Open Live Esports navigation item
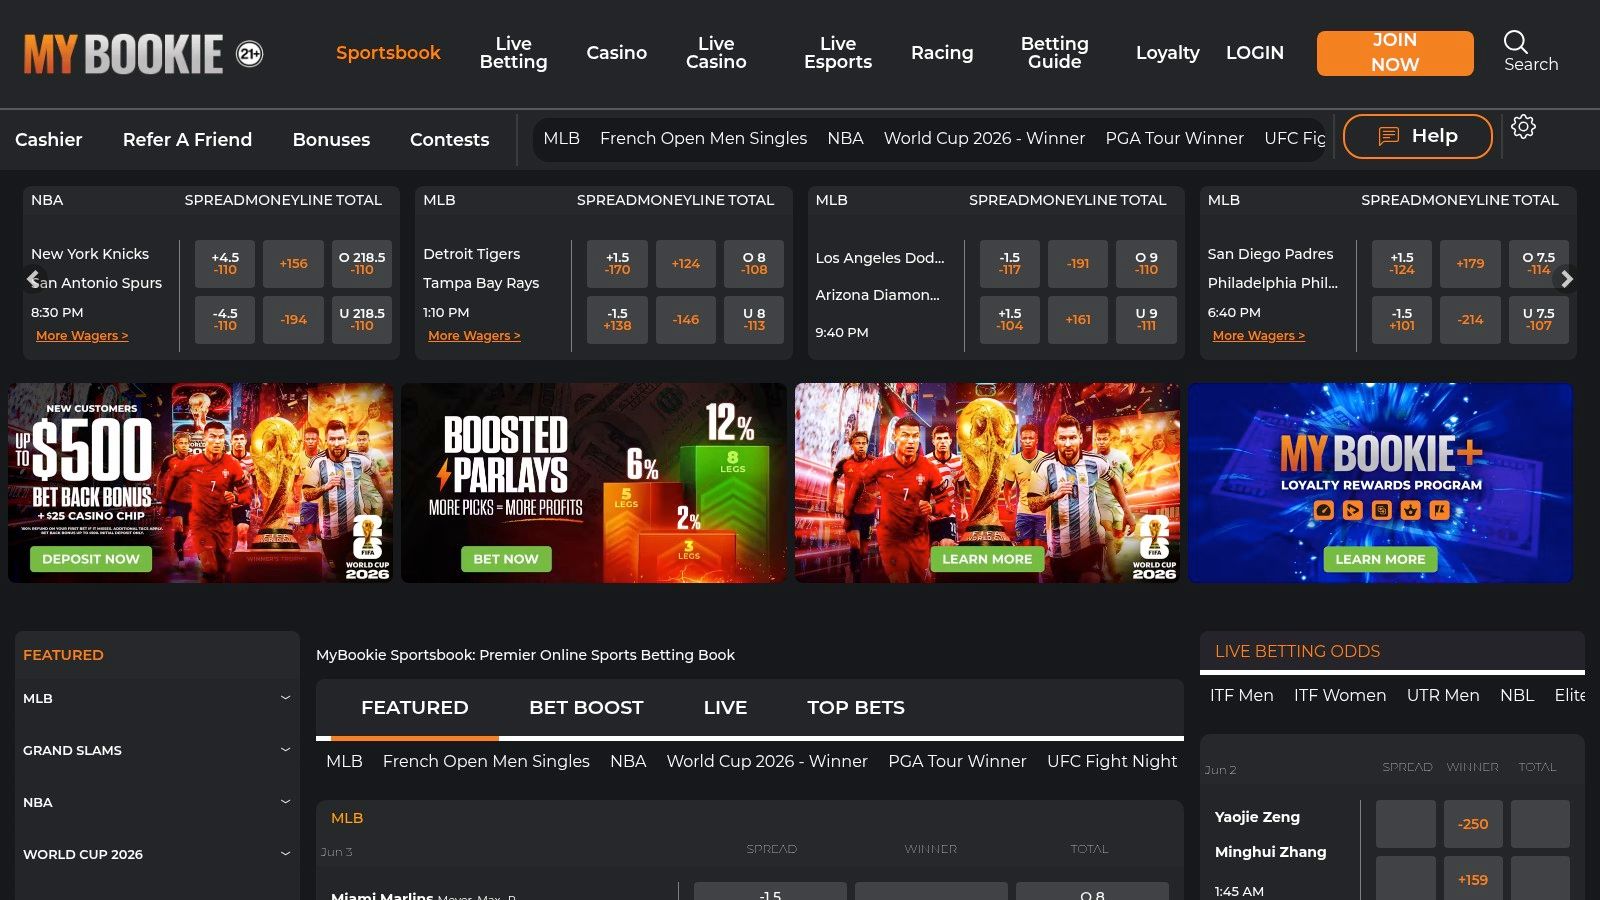 (x=838, y=53)
